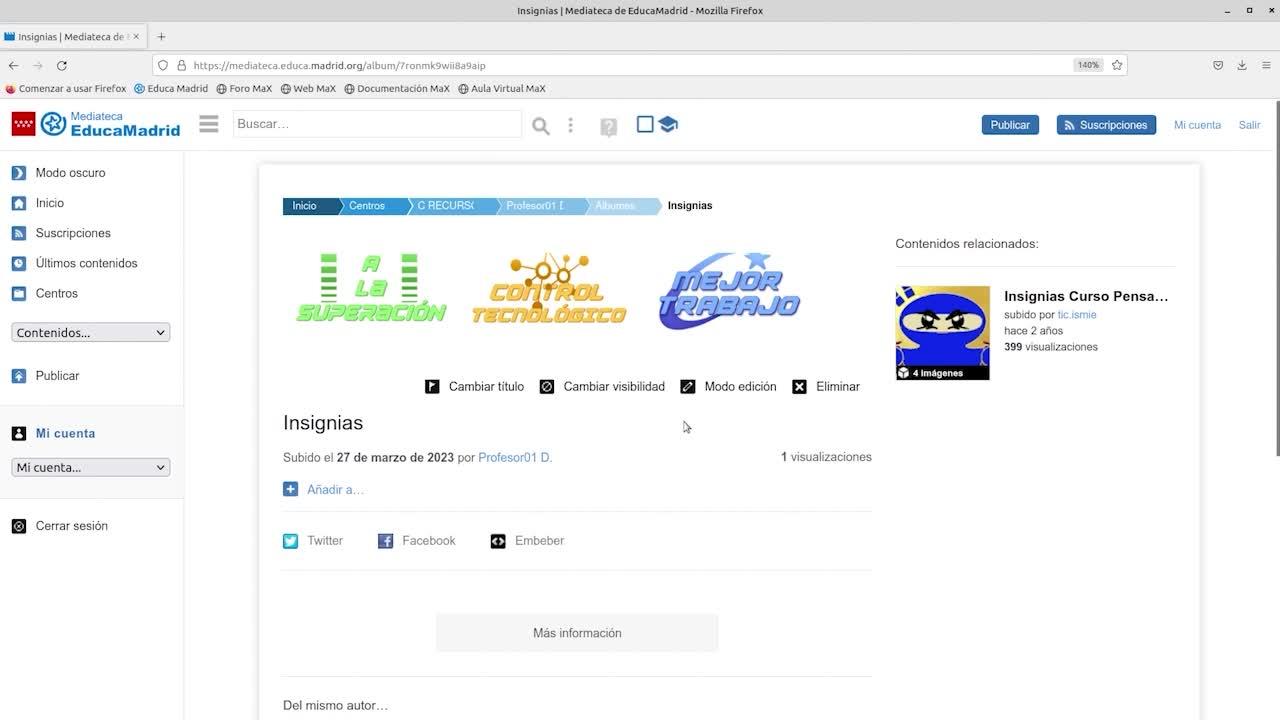Open the Aula Virtual MaX bookmark
1280x720 pixels.
(x=502, y=89)
